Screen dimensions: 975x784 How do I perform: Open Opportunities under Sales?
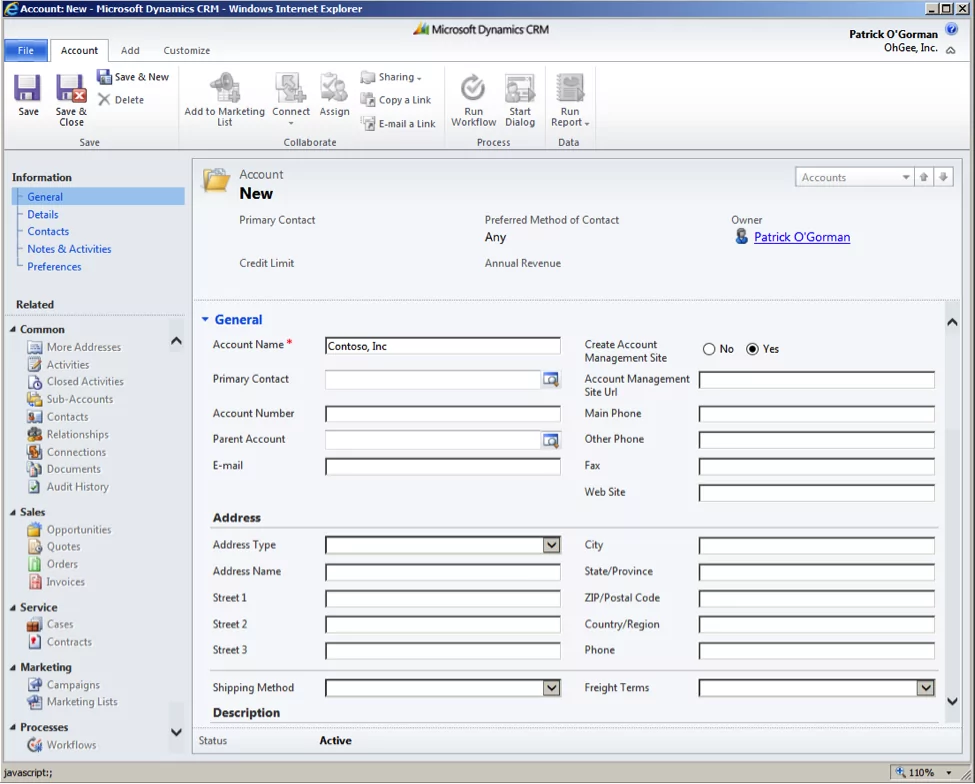79,530
